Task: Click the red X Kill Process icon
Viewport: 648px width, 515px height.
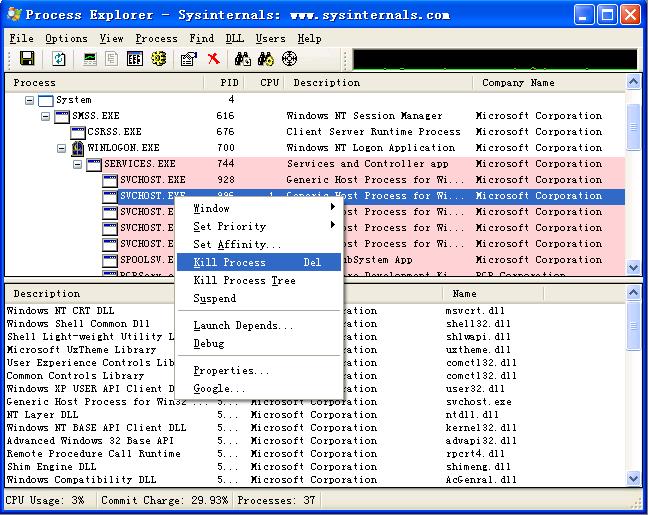Action: click(x=213, y=59)
